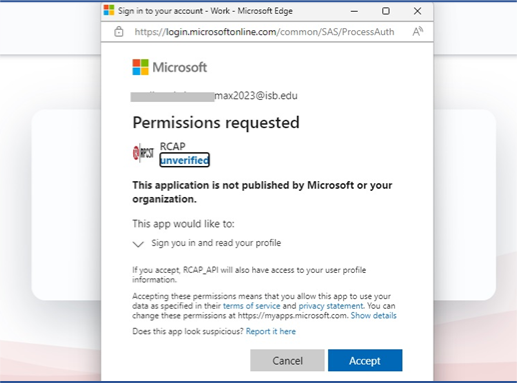Expand 'Sign you in and read your profile'
The image size is (517, 383).
pos(216,243)
